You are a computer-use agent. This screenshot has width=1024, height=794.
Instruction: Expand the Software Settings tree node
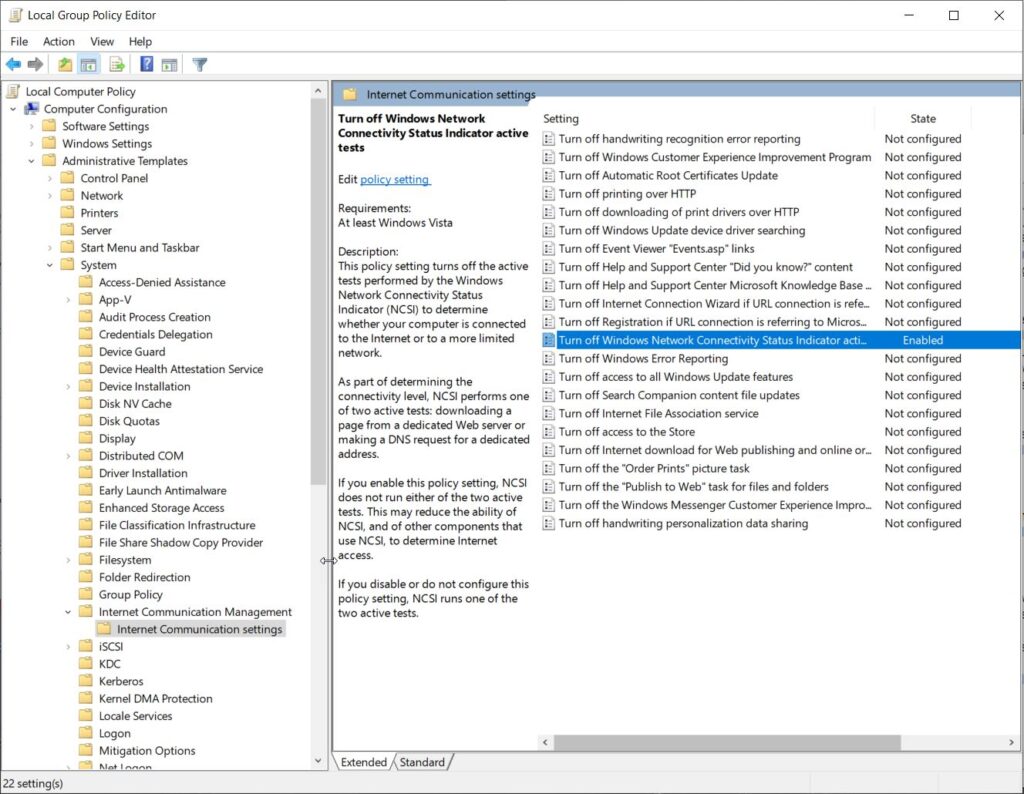pos(32,126)
